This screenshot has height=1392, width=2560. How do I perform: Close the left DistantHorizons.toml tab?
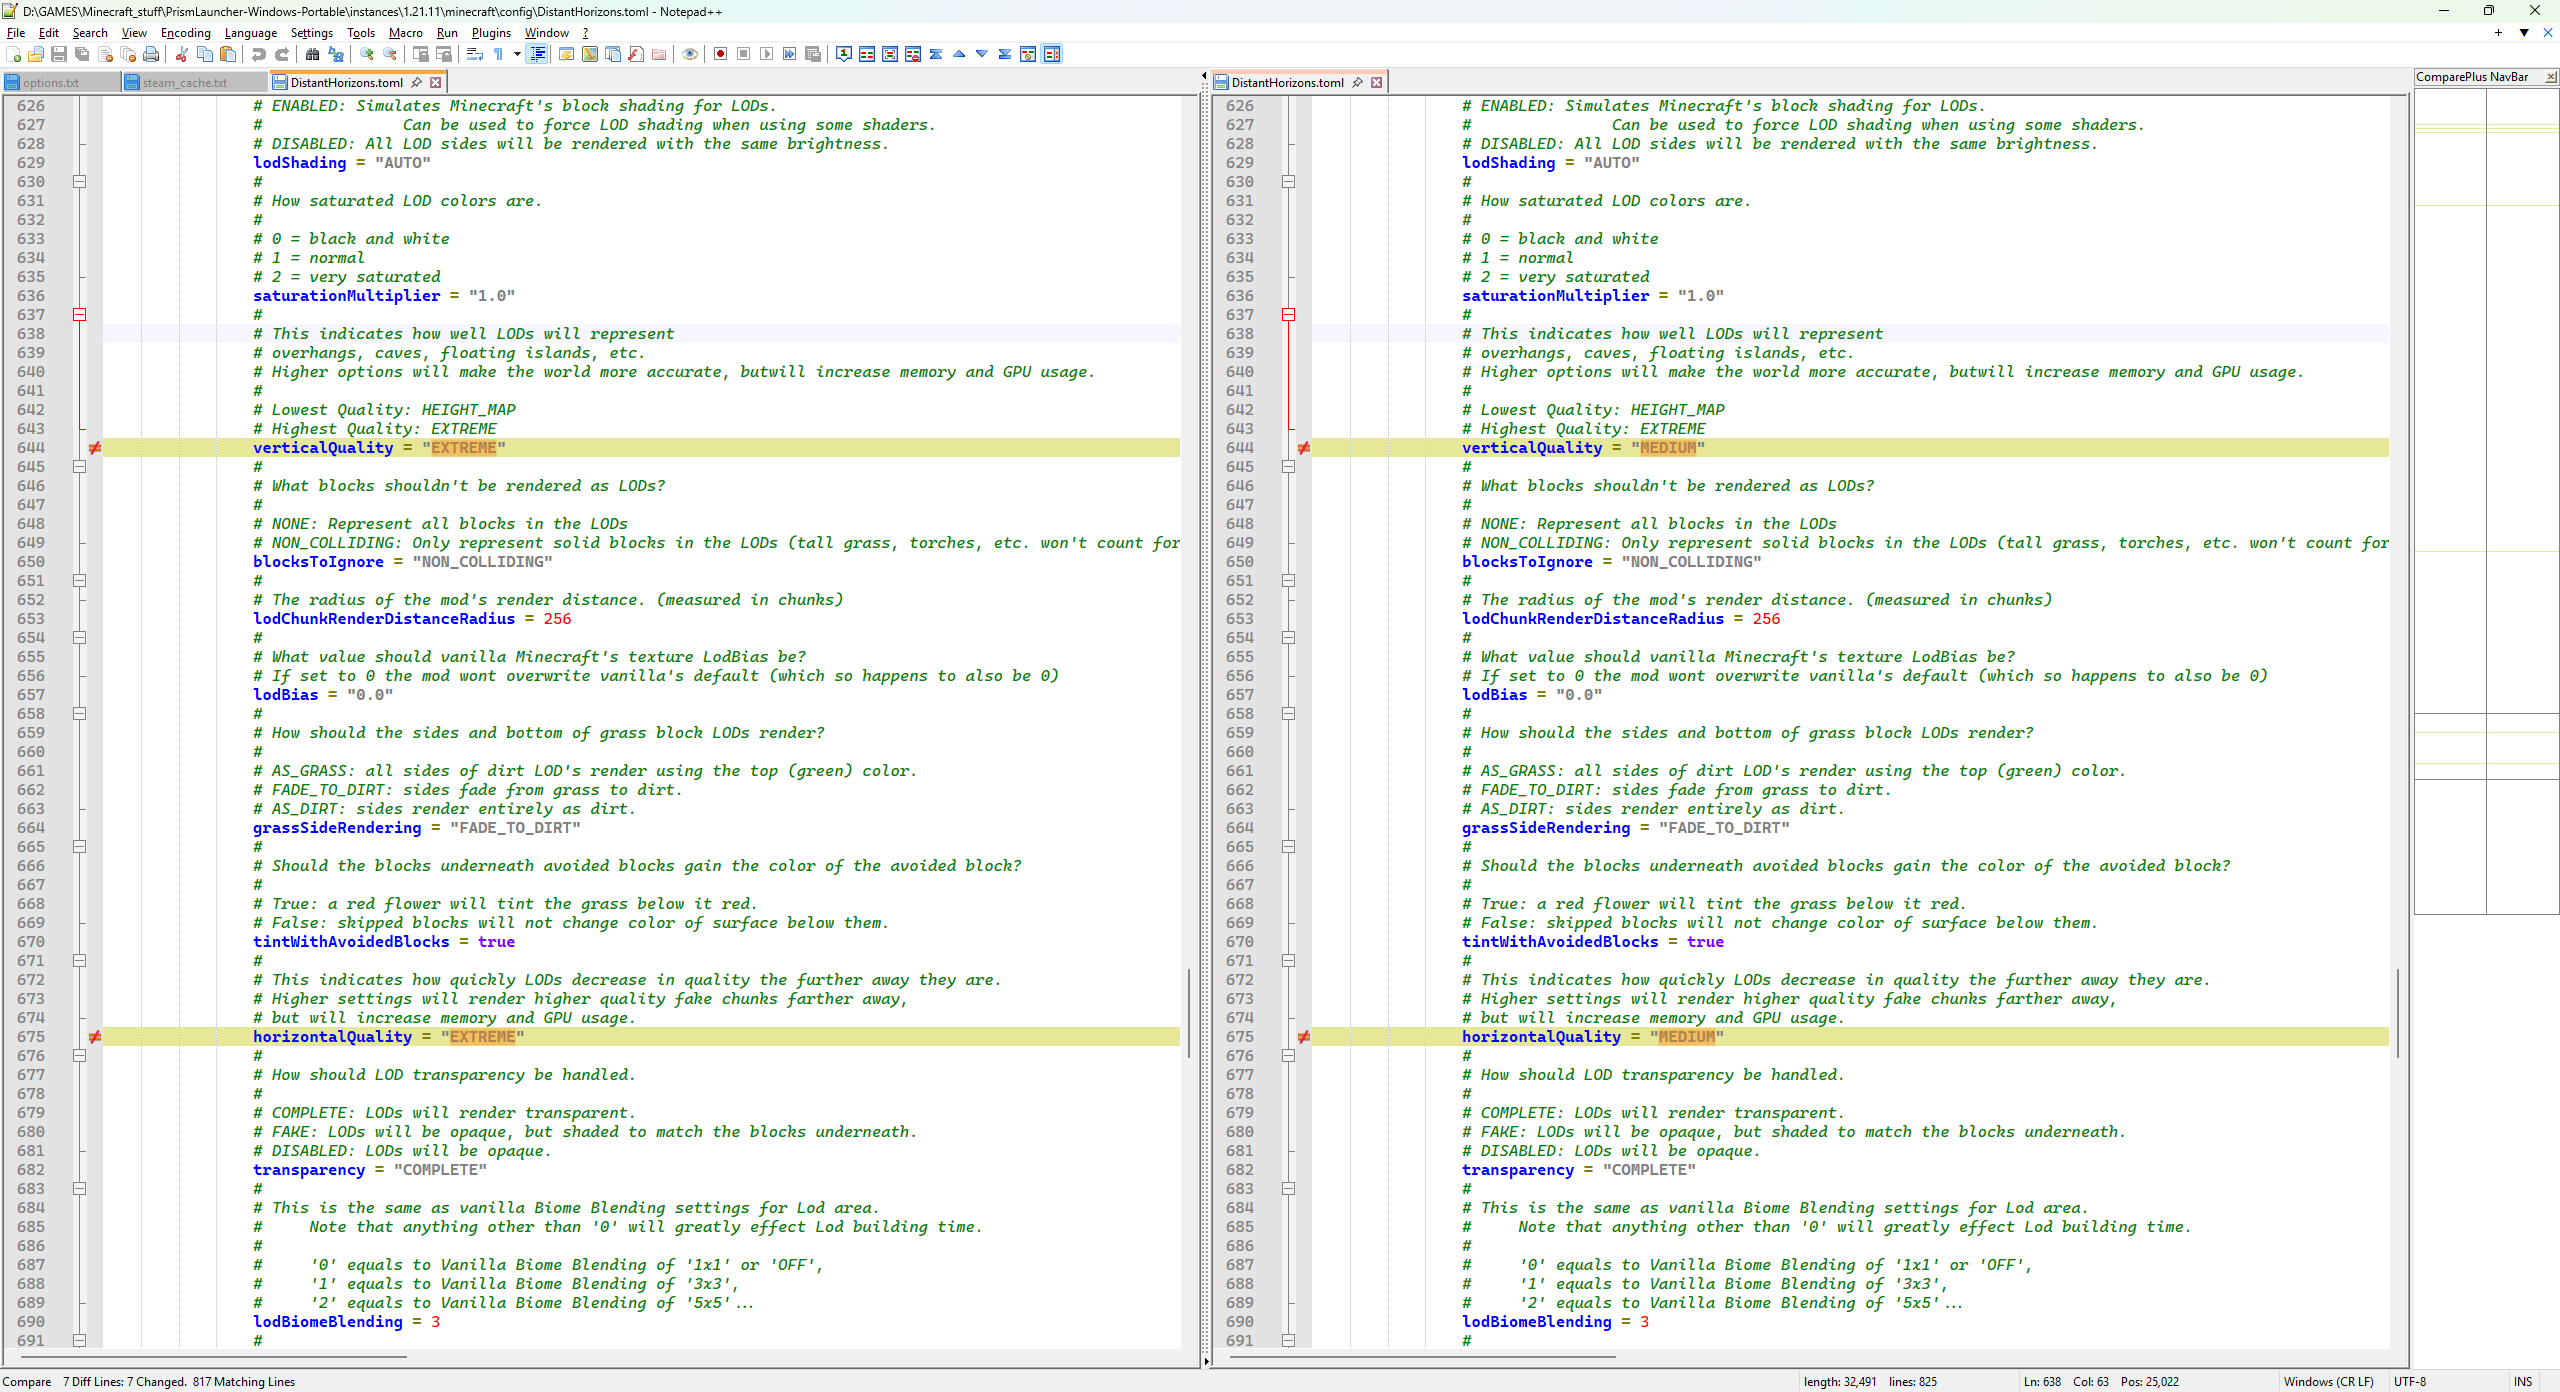click(x=436, y=82)
